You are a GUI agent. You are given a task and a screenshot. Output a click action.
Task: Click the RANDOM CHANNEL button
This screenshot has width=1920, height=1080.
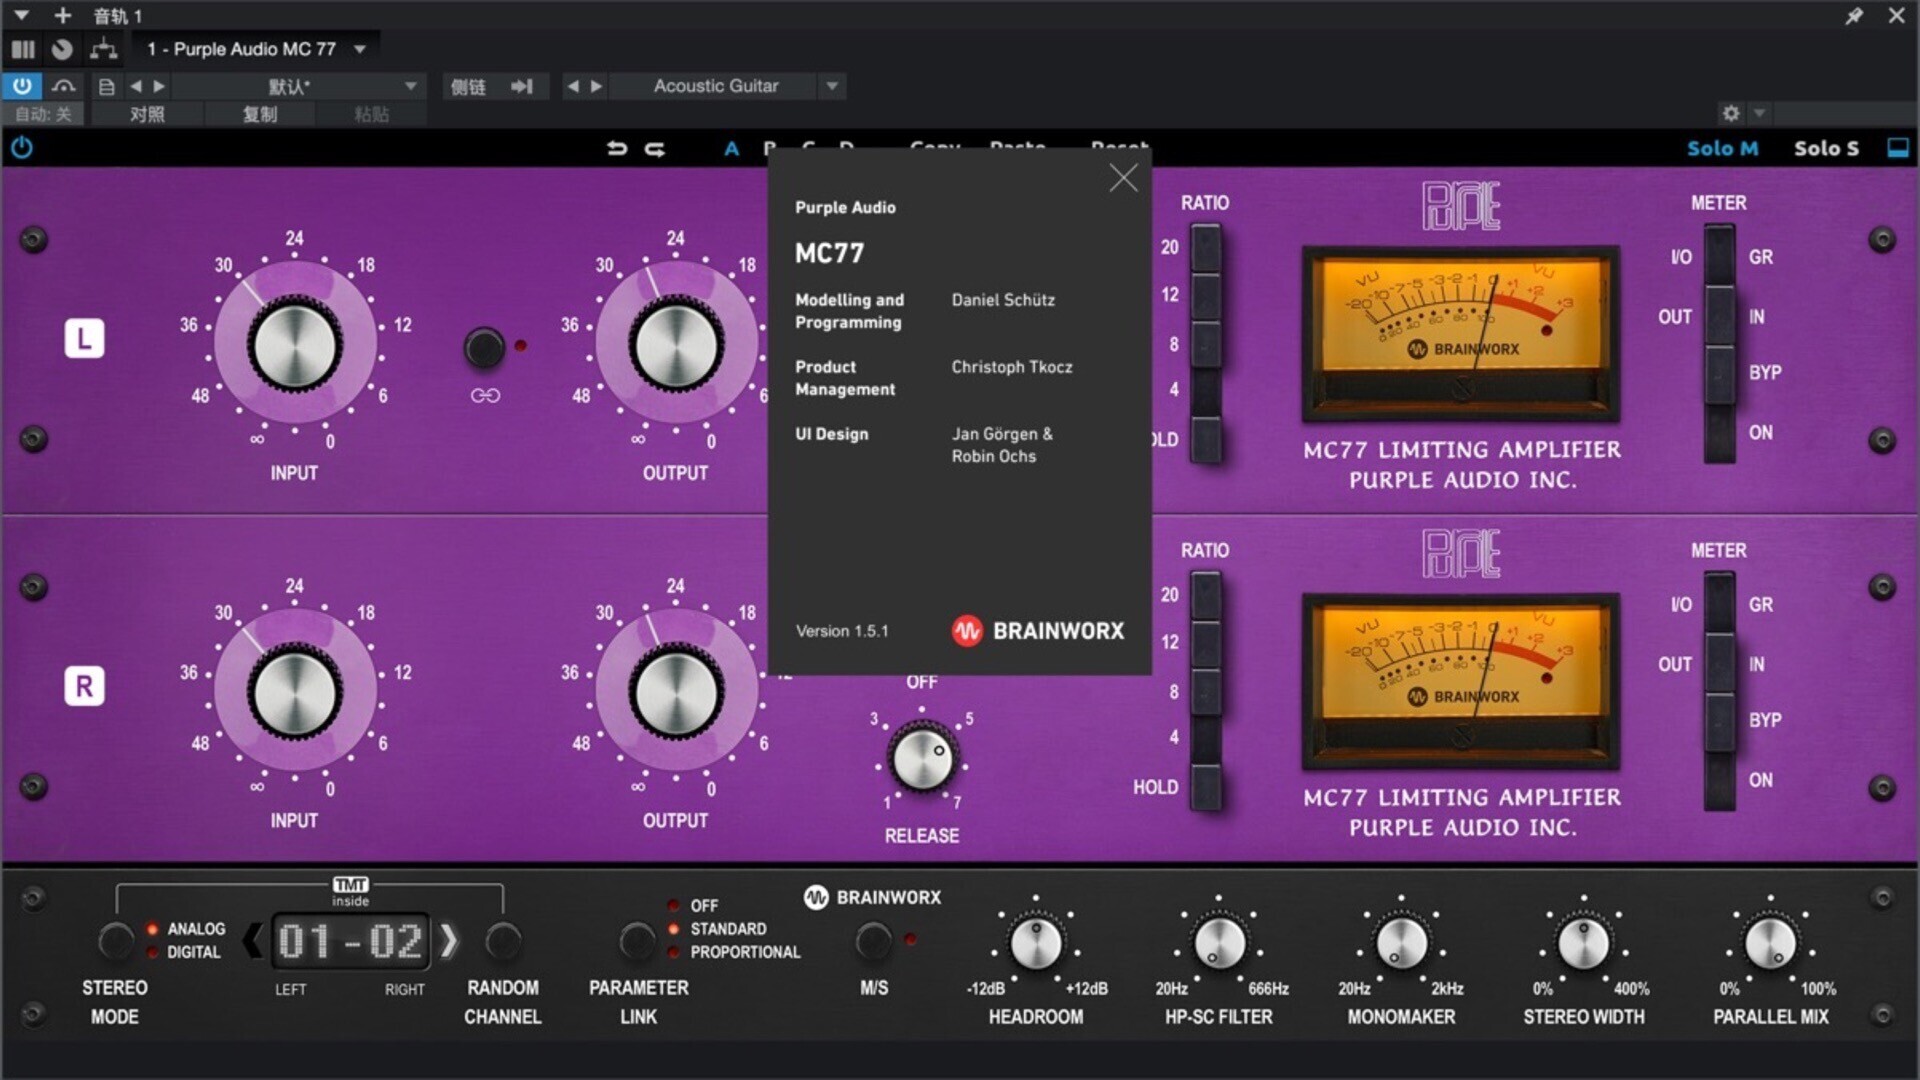tap(503, 941)
